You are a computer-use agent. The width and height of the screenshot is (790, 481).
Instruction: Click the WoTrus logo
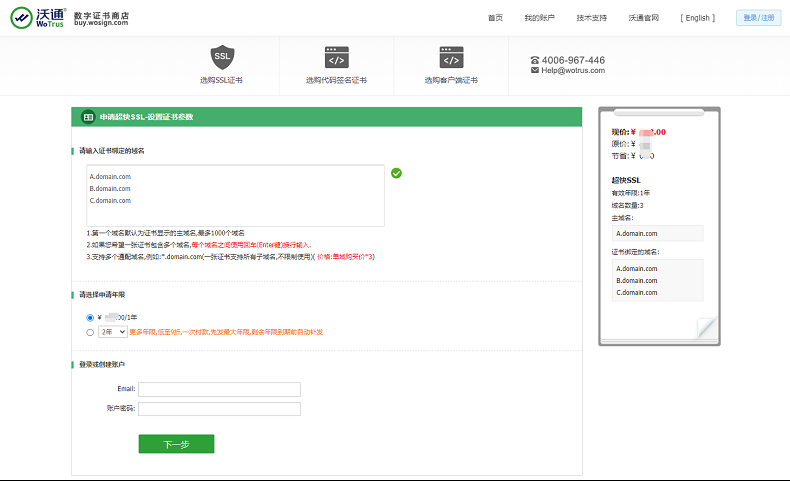(x=38, y=17)
